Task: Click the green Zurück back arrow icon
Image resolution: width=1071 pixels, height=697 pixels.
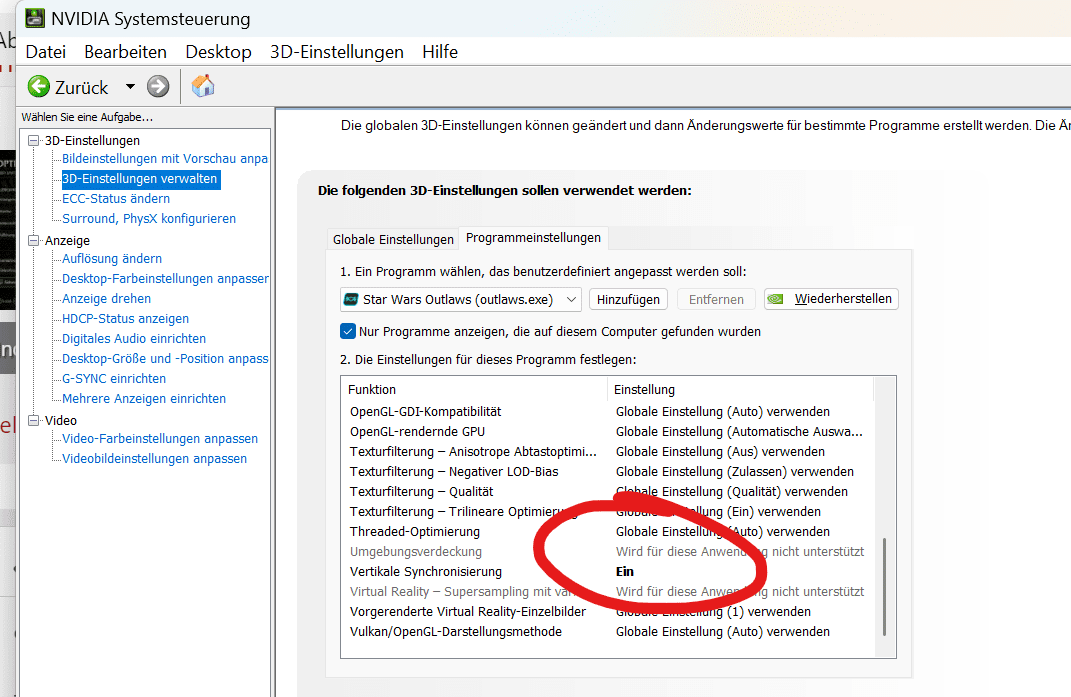Action: click(x=39, y=87)
